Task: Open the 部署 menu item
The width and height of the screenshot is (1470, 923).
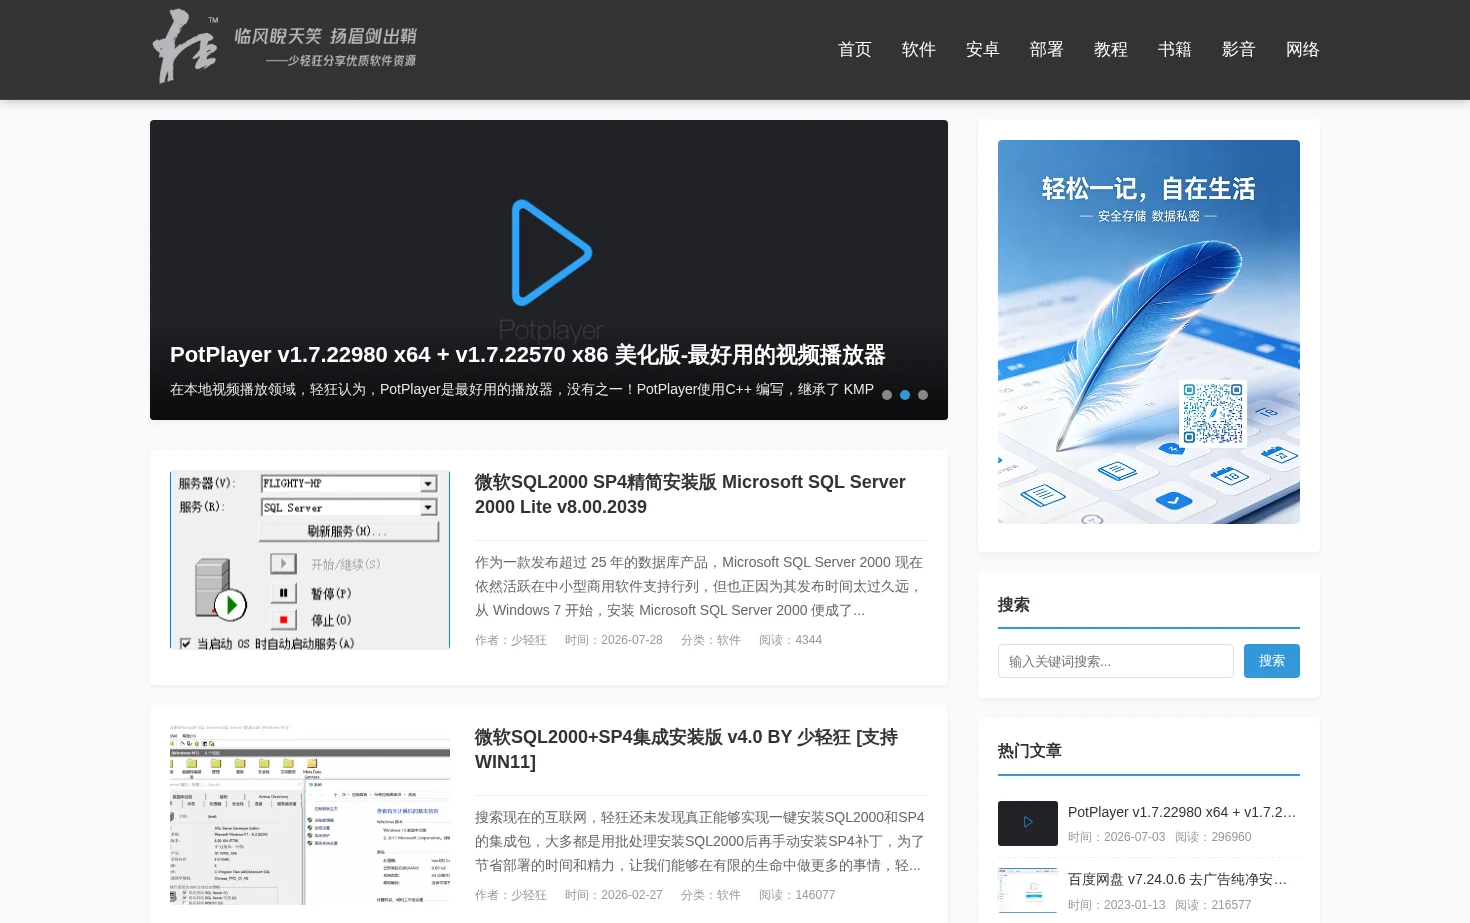Action: (1047, 50)
